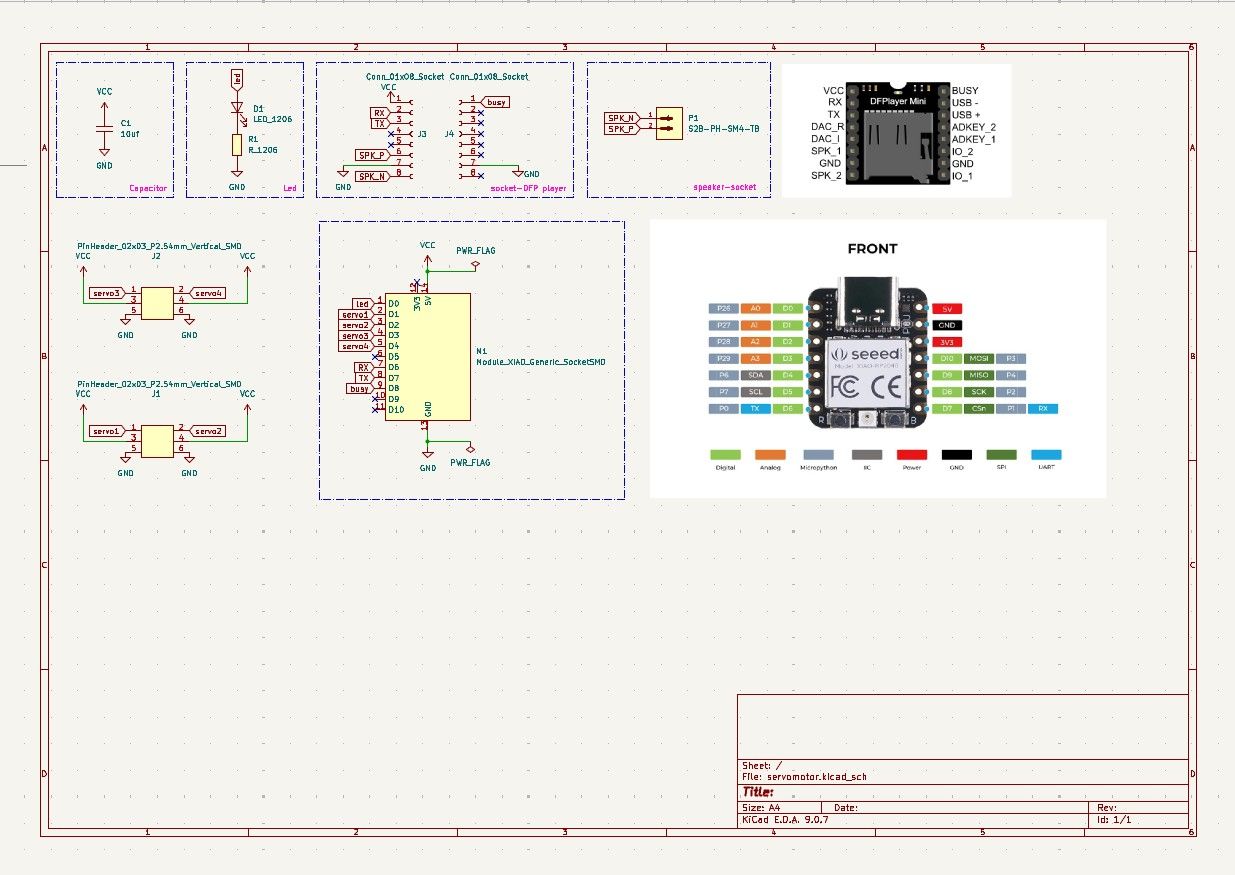
Task: Select the SPK_N label beside P1
Action: (x=622, y=117)
